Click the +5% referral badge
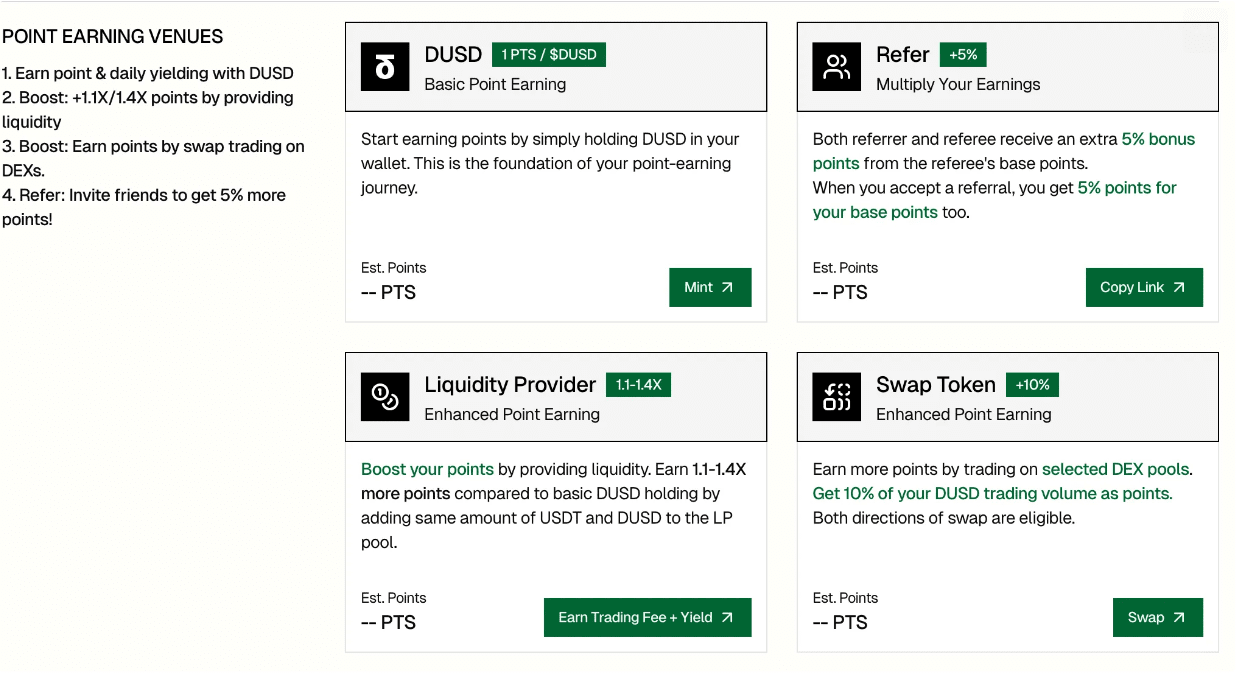This screenshot has height=674, width=1250. click(963, 55)
